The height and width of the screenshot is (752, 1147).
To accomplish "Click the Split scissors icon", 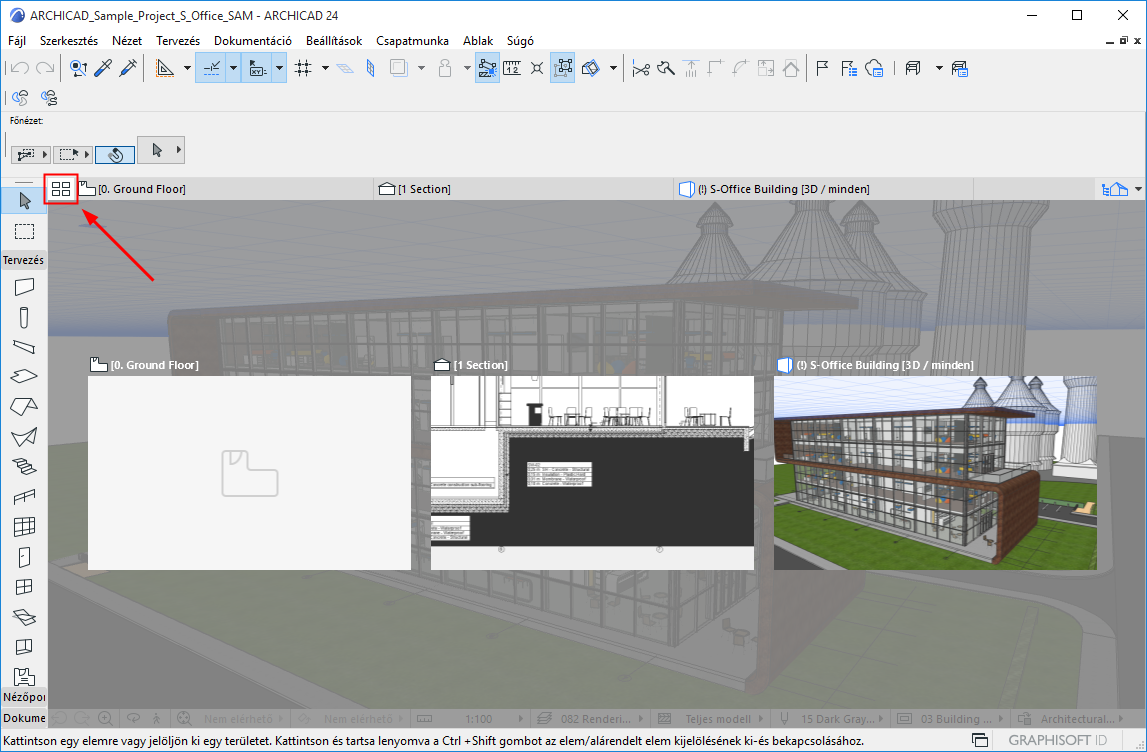I will (x=641, y=68).
